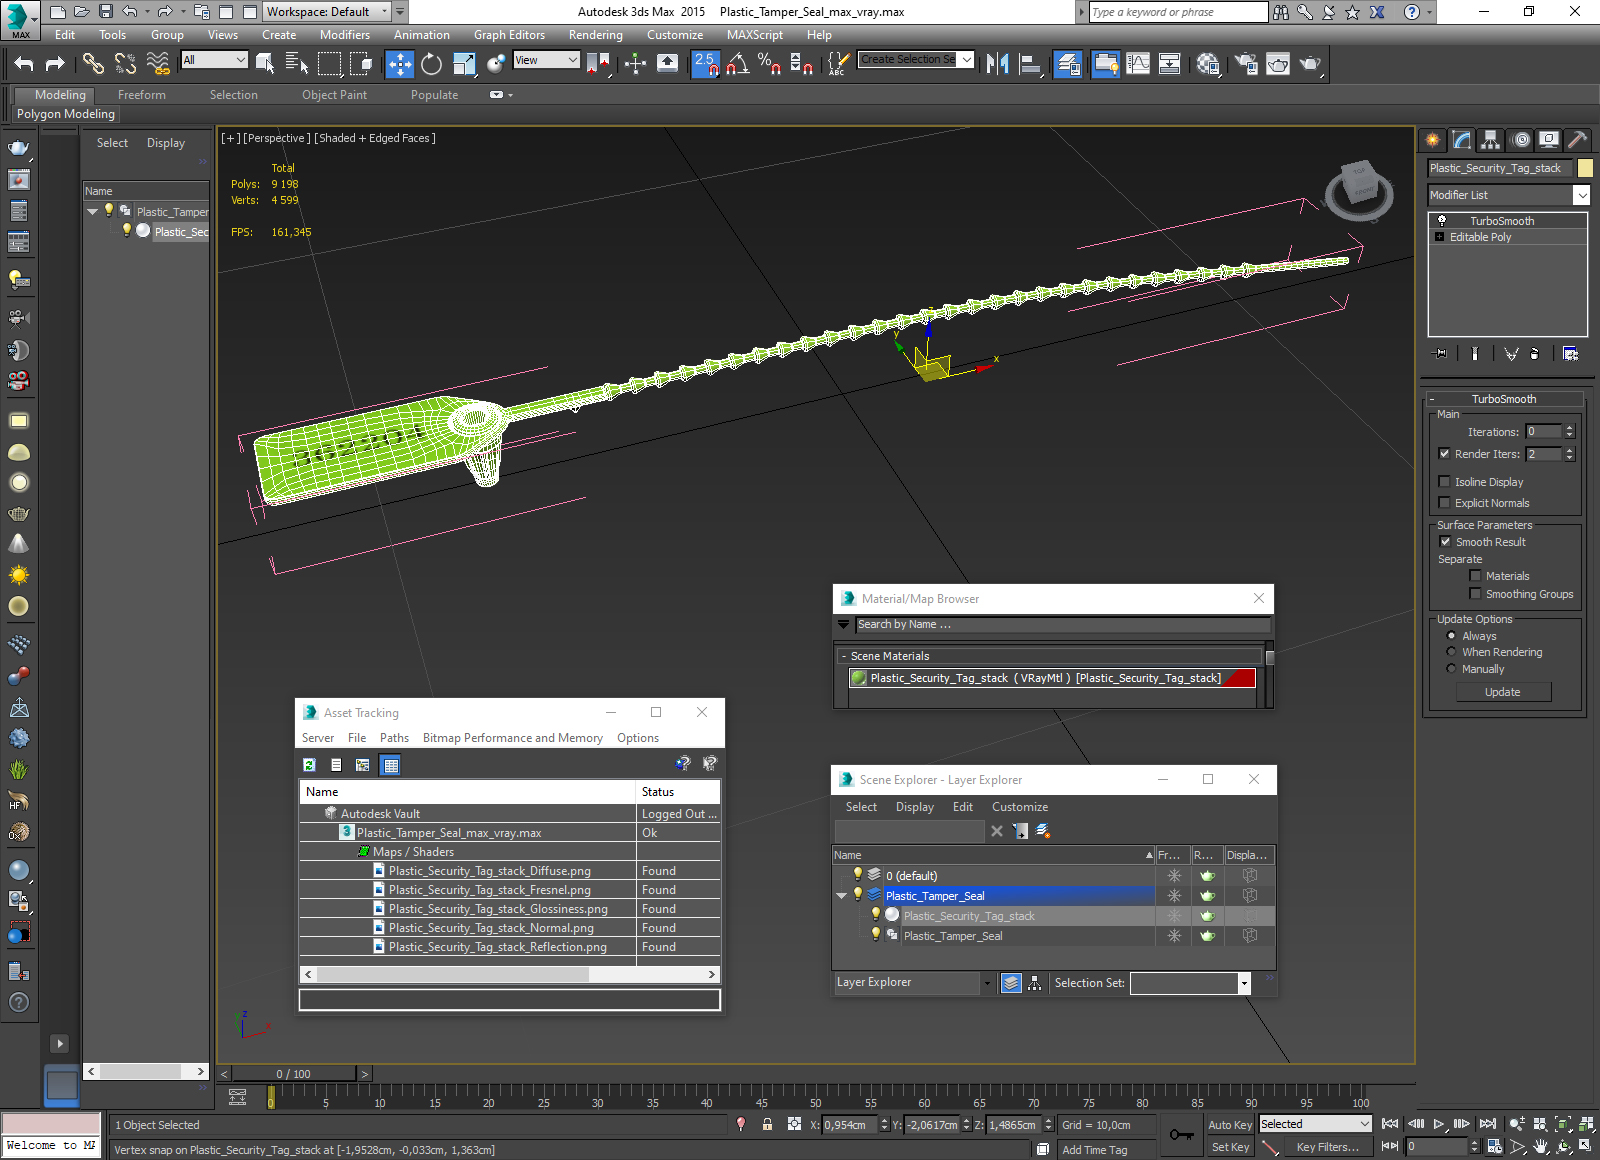1600x1160 pixels.
Task: Open the Utilities command panel hammer icon
Action: coord(1577,140)
